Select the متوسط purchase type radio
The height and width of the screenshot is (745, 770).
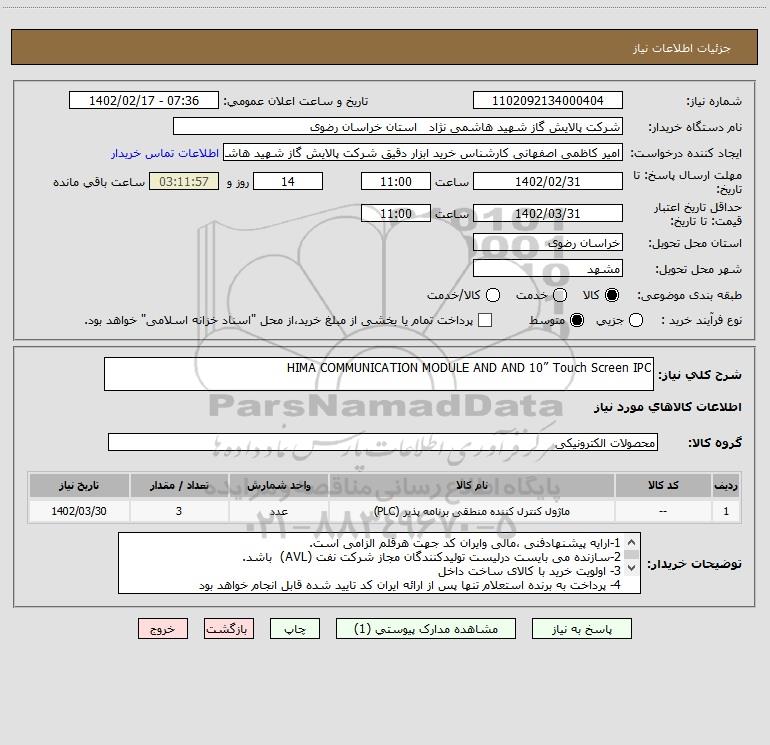(577, 321)
